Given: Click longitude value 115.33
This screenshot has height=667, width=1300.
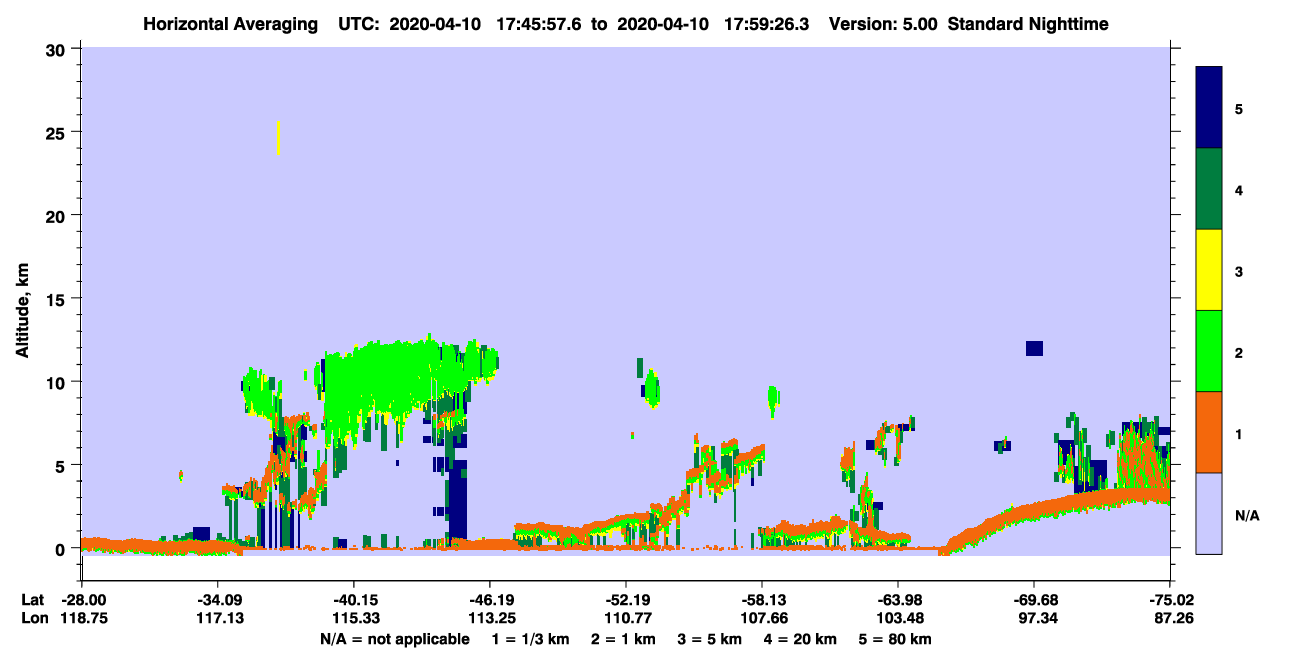Looking at the screenshot, I should click(x=353, y=619).
